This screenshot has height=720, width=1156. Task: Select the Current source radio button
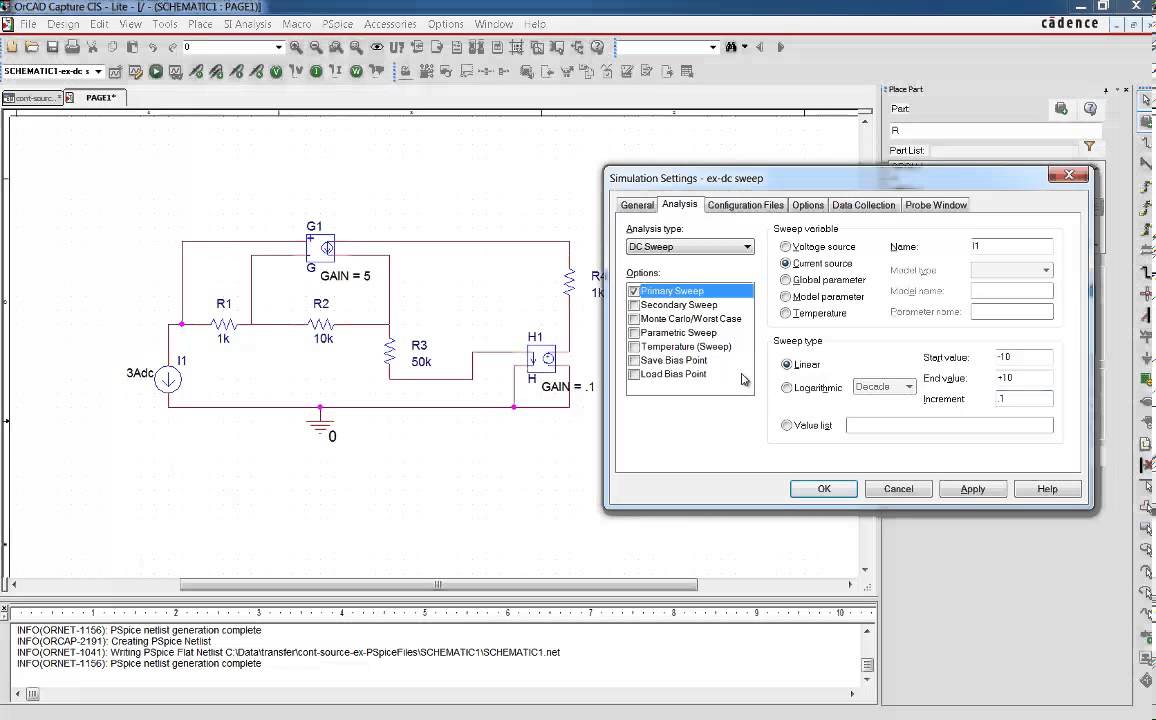pyautogui.click(x=785, y=263)
